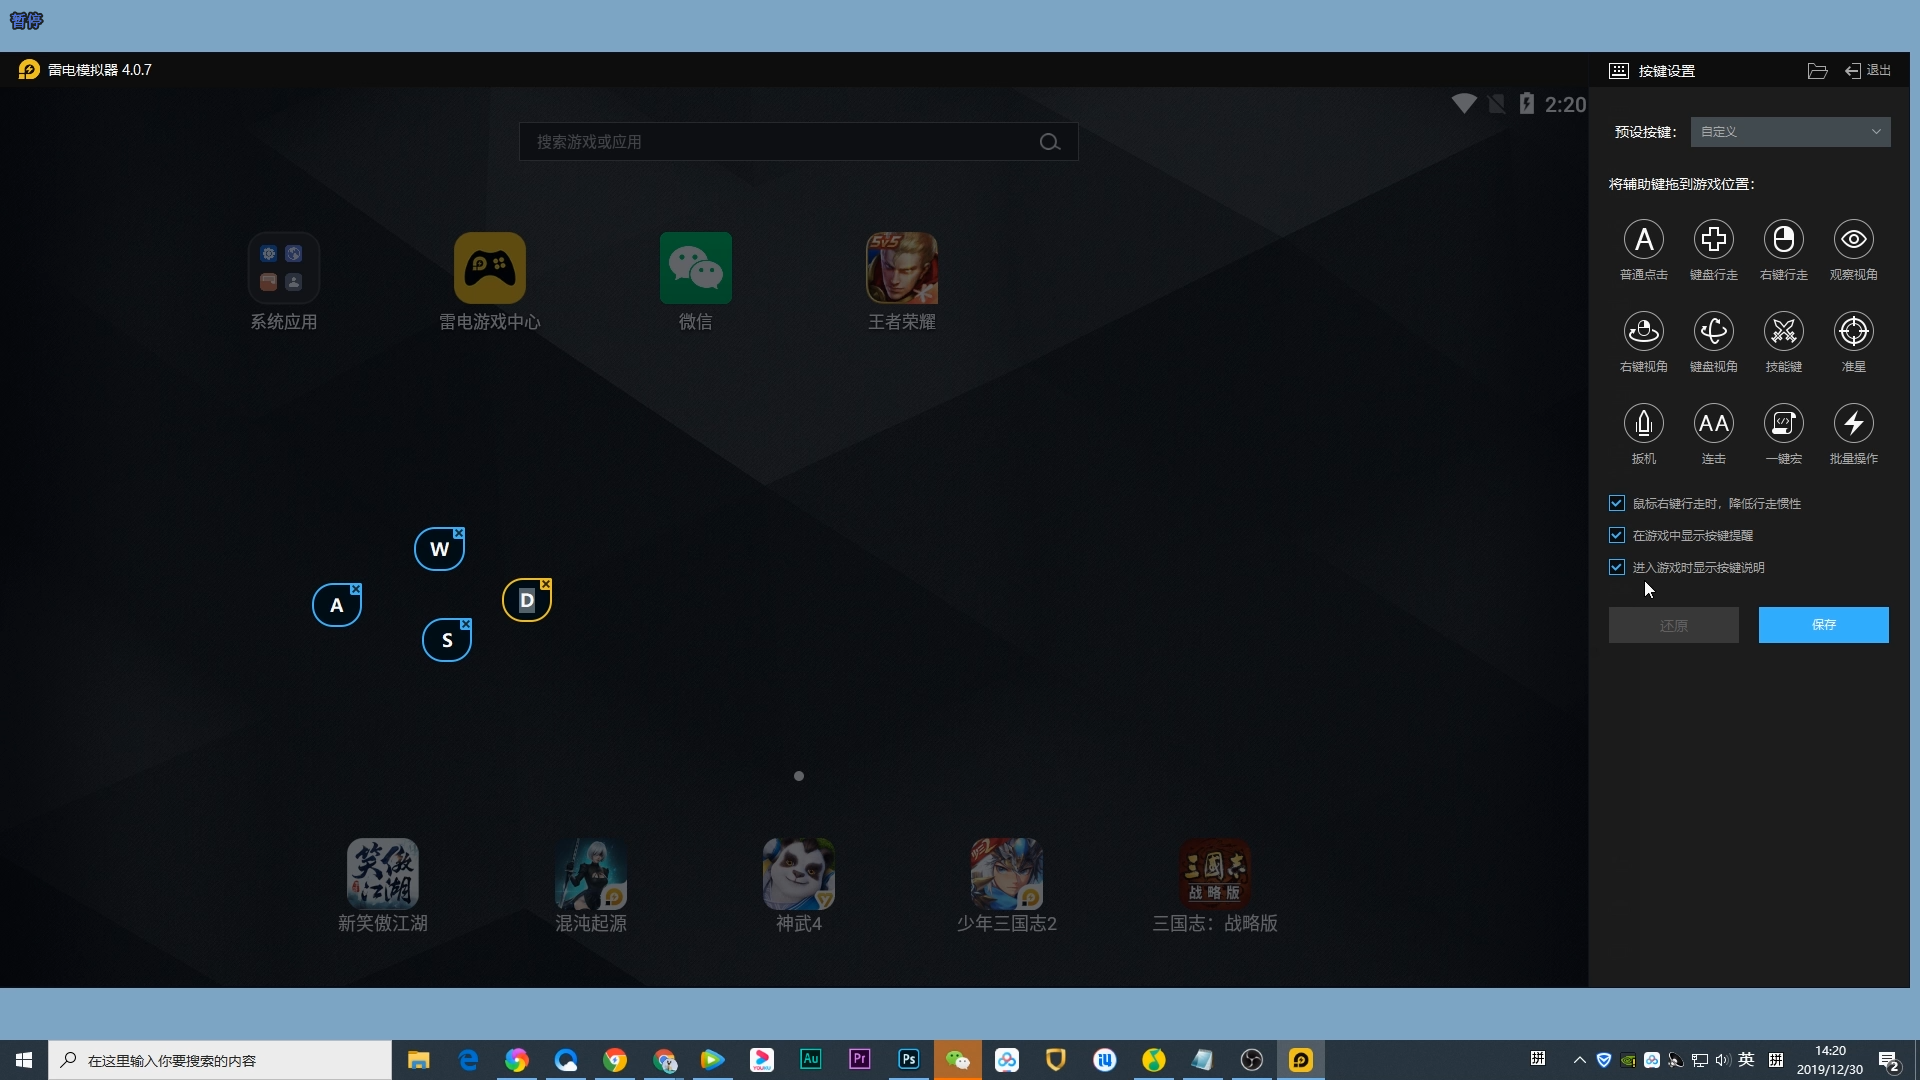This screenshot has width=1920, height=1080.
Task: Expand the 预设按键 preset dropdown
Action: pyautogui.click(x=1789, y=132)
